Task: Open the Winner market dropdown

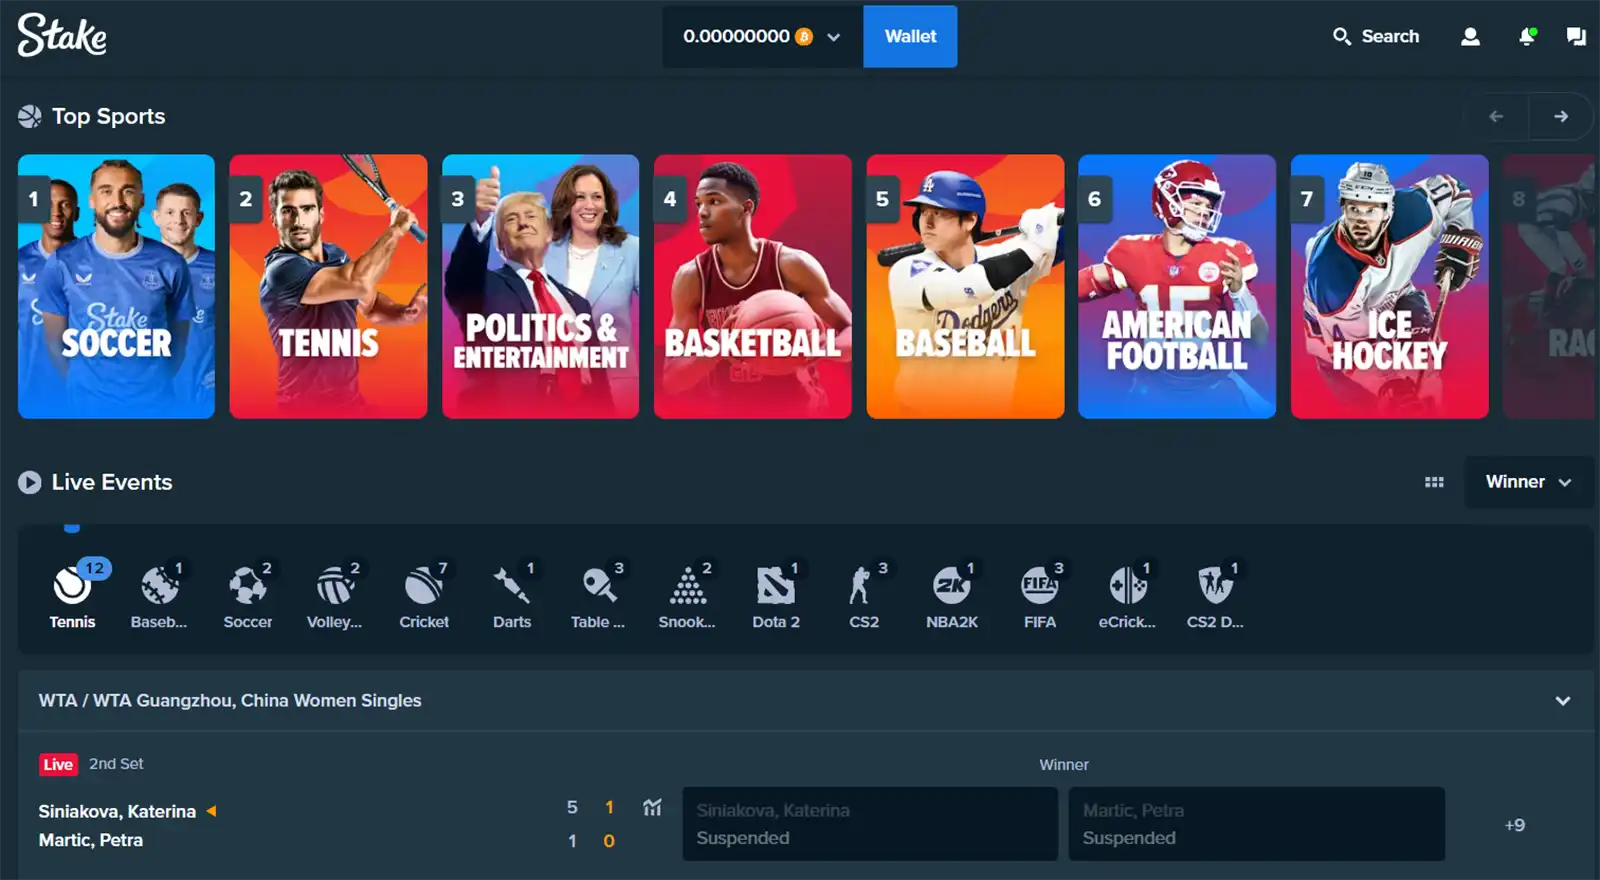Action: click(1528, 482)
